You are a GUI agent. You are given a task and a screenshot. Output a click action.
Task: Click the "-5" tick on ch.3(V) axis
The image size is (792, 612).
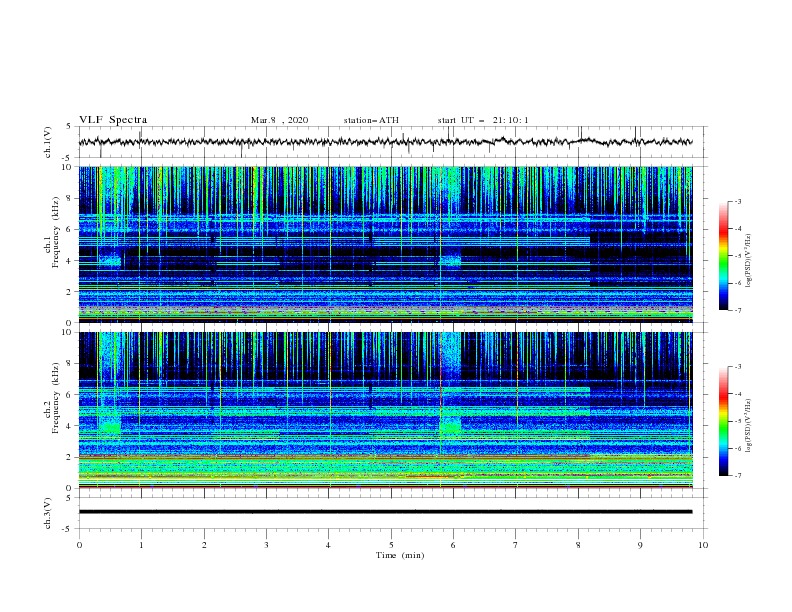68,529
